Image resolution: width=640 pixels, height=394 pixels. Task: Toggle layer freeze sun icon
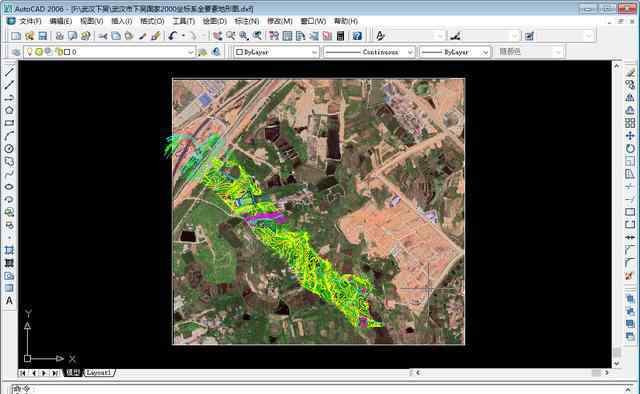click(x=39, y=51)
